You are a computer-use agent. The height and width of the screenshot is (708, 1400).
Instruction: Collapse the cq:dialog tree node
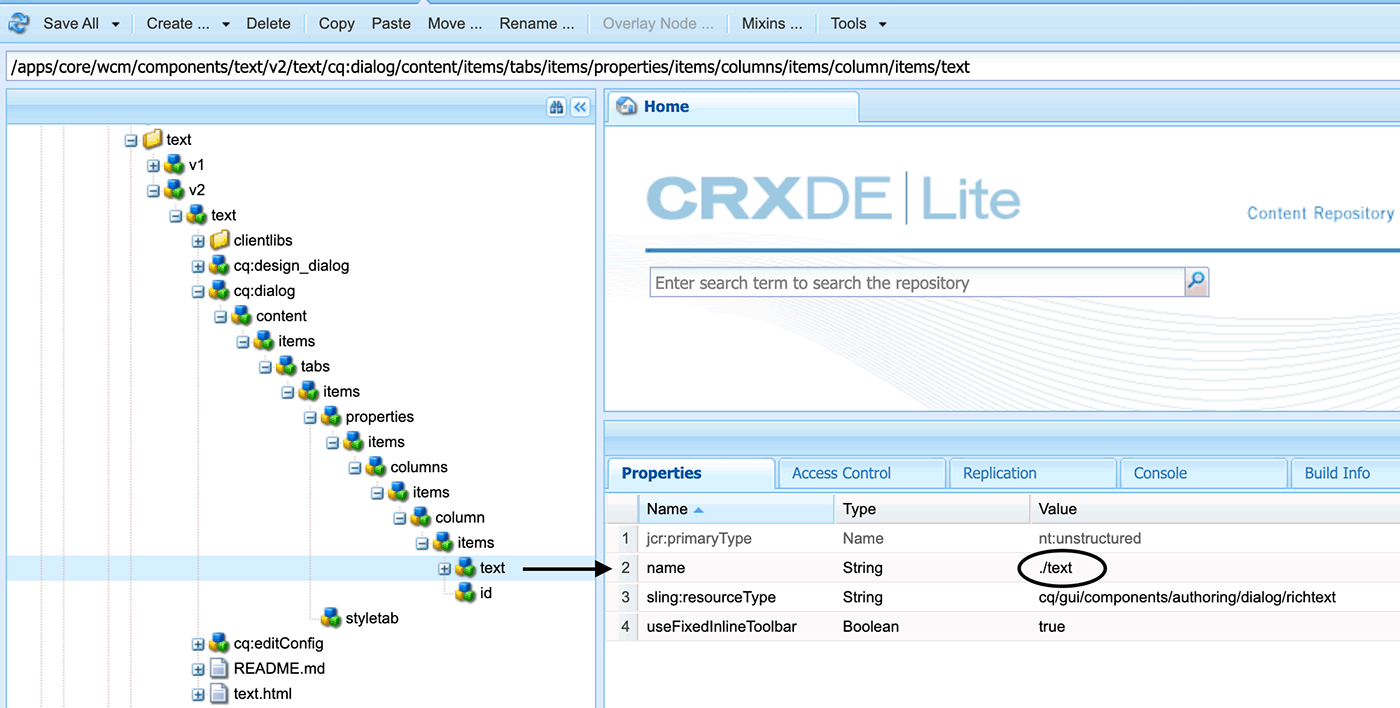(198, 291)
